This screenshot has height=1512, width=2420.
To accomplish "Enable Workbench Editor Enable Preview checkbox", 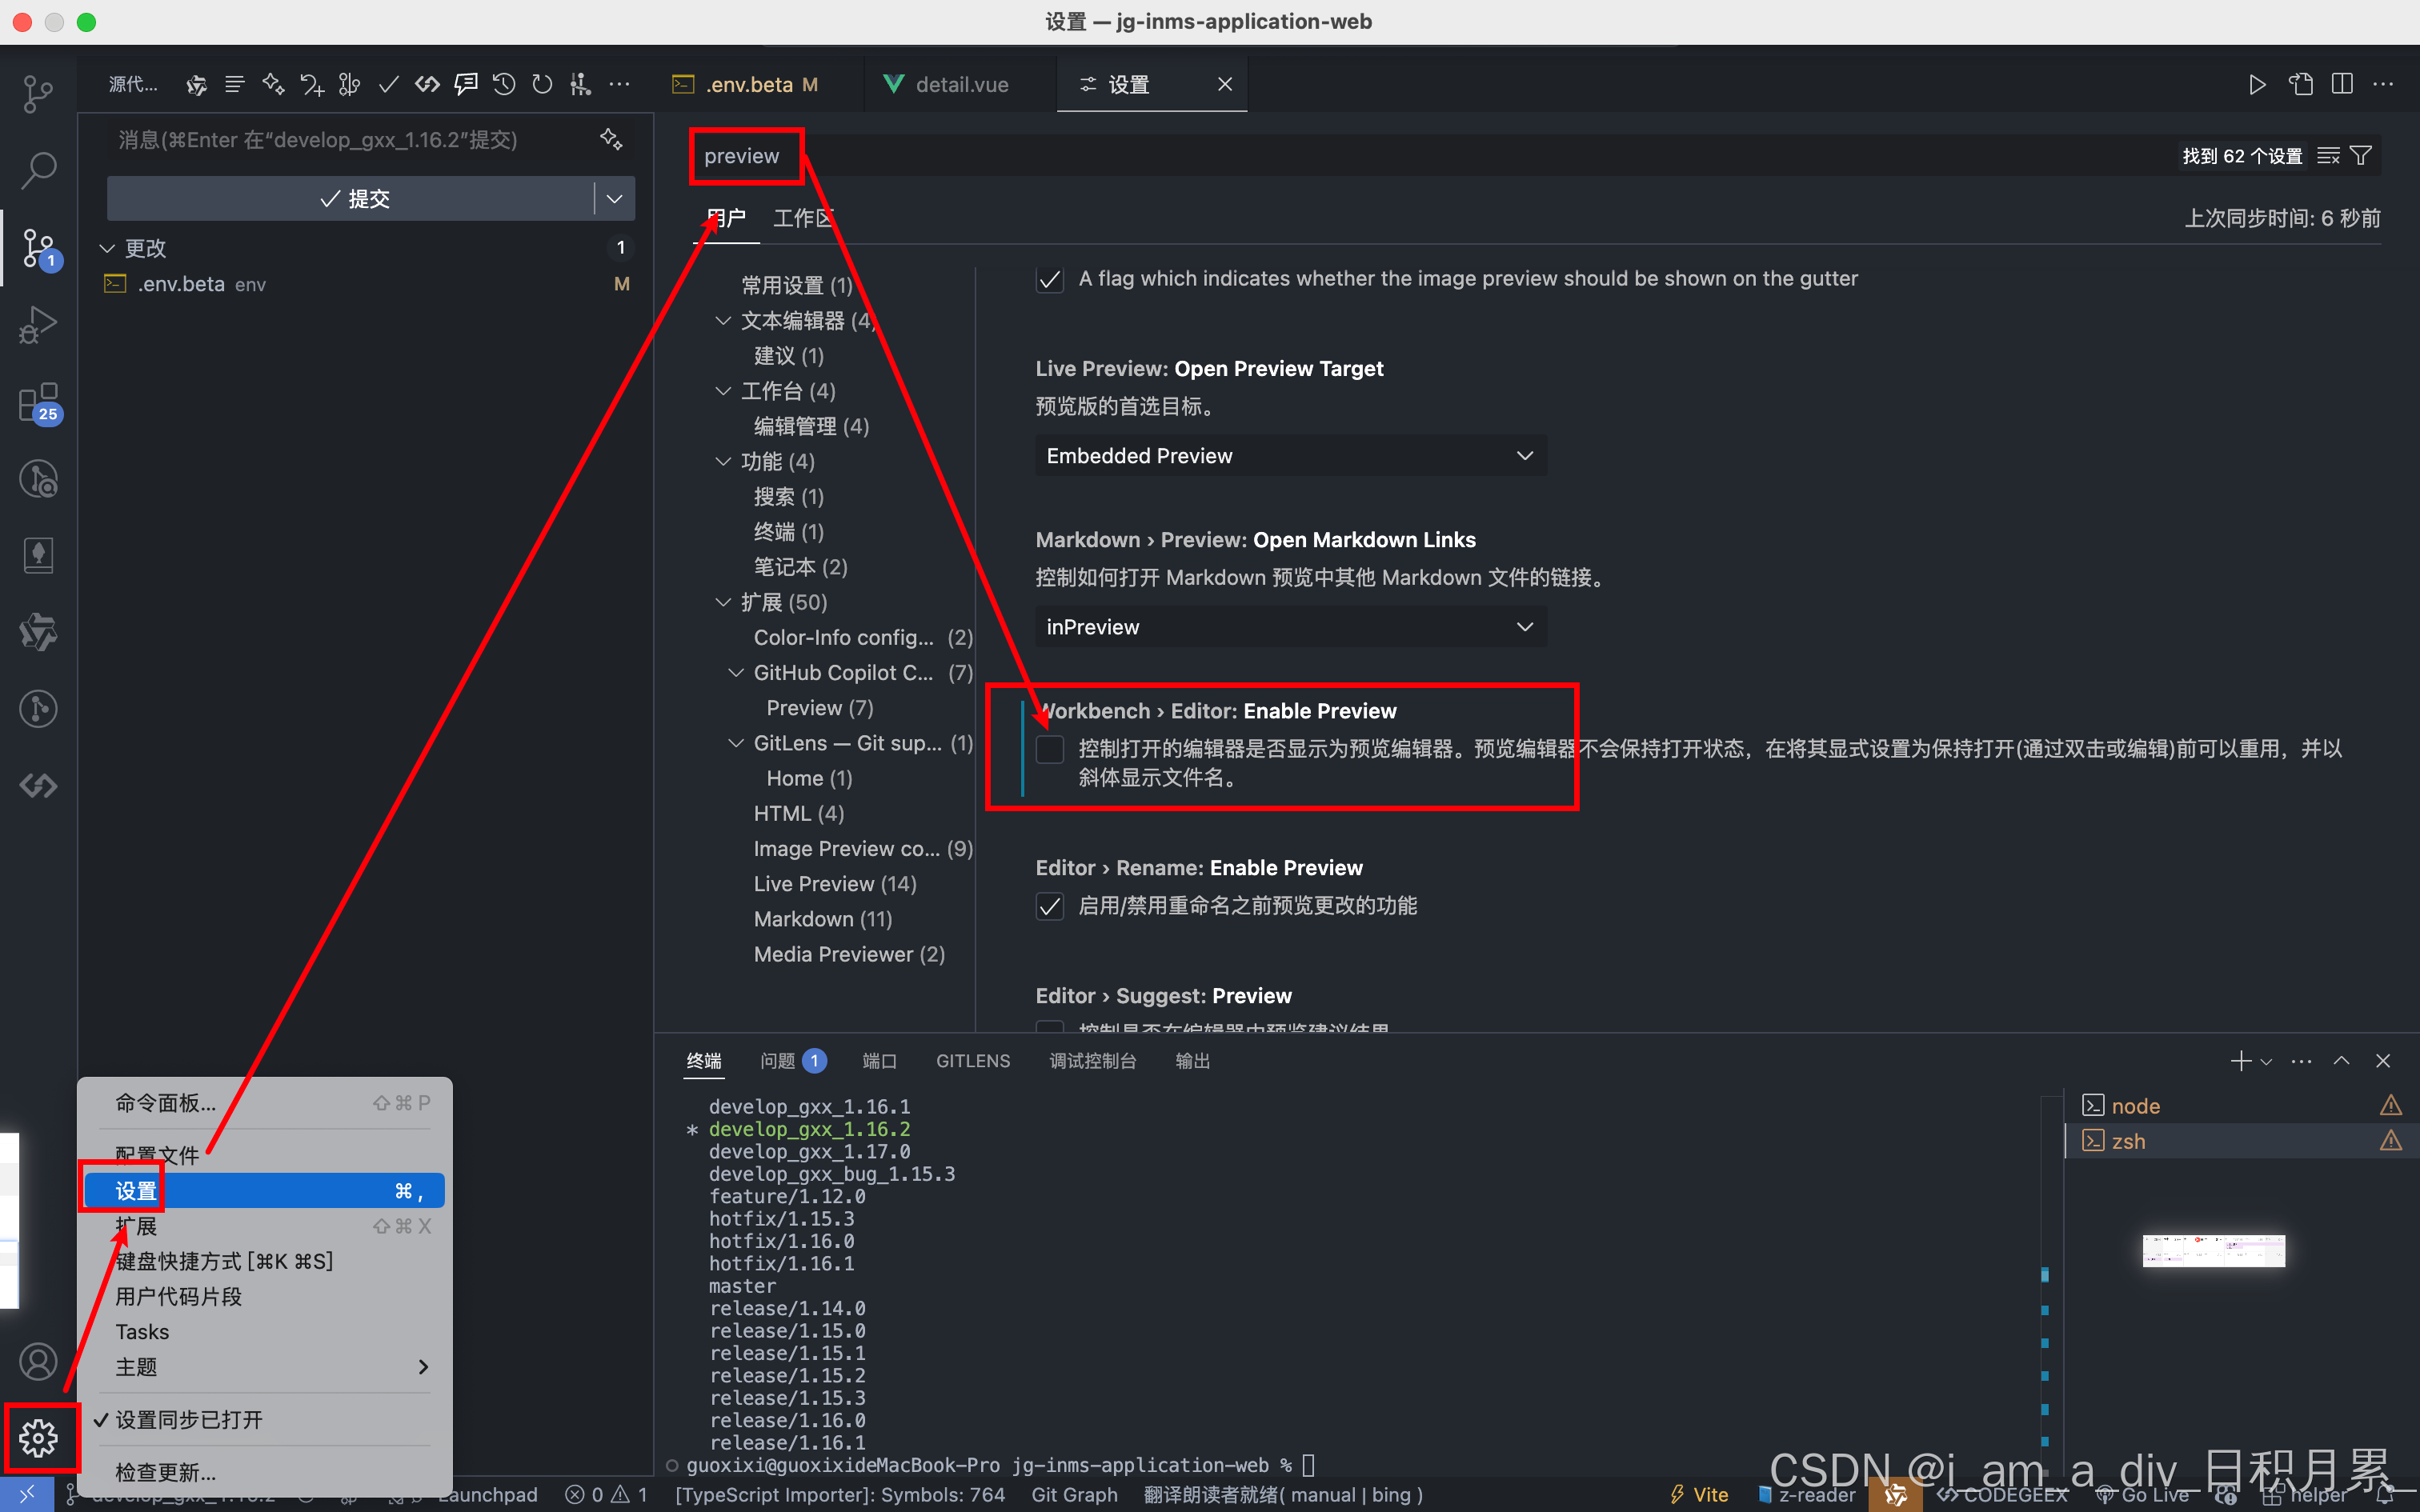I will point(1049,749).
